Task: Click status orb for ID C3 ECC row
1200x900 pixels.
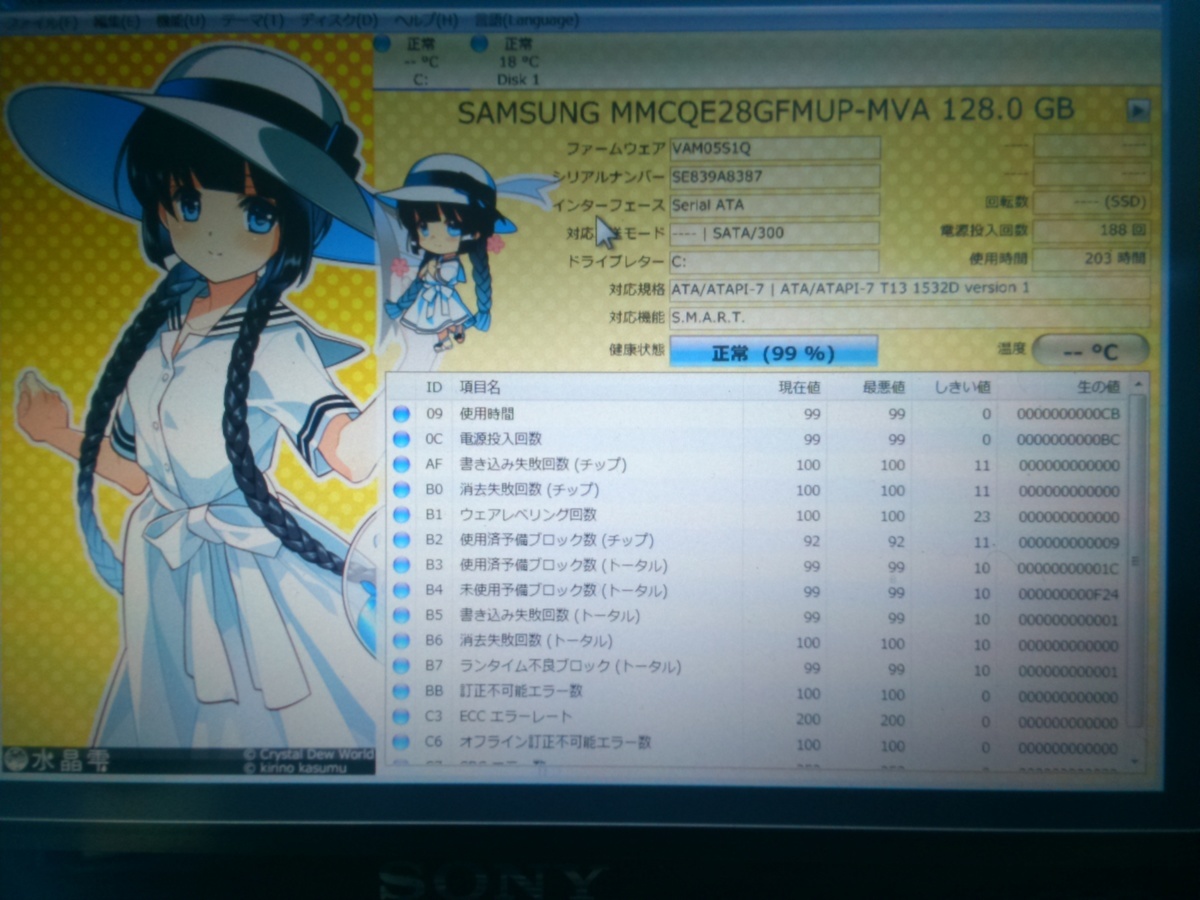Action: (x=402, y=716)
